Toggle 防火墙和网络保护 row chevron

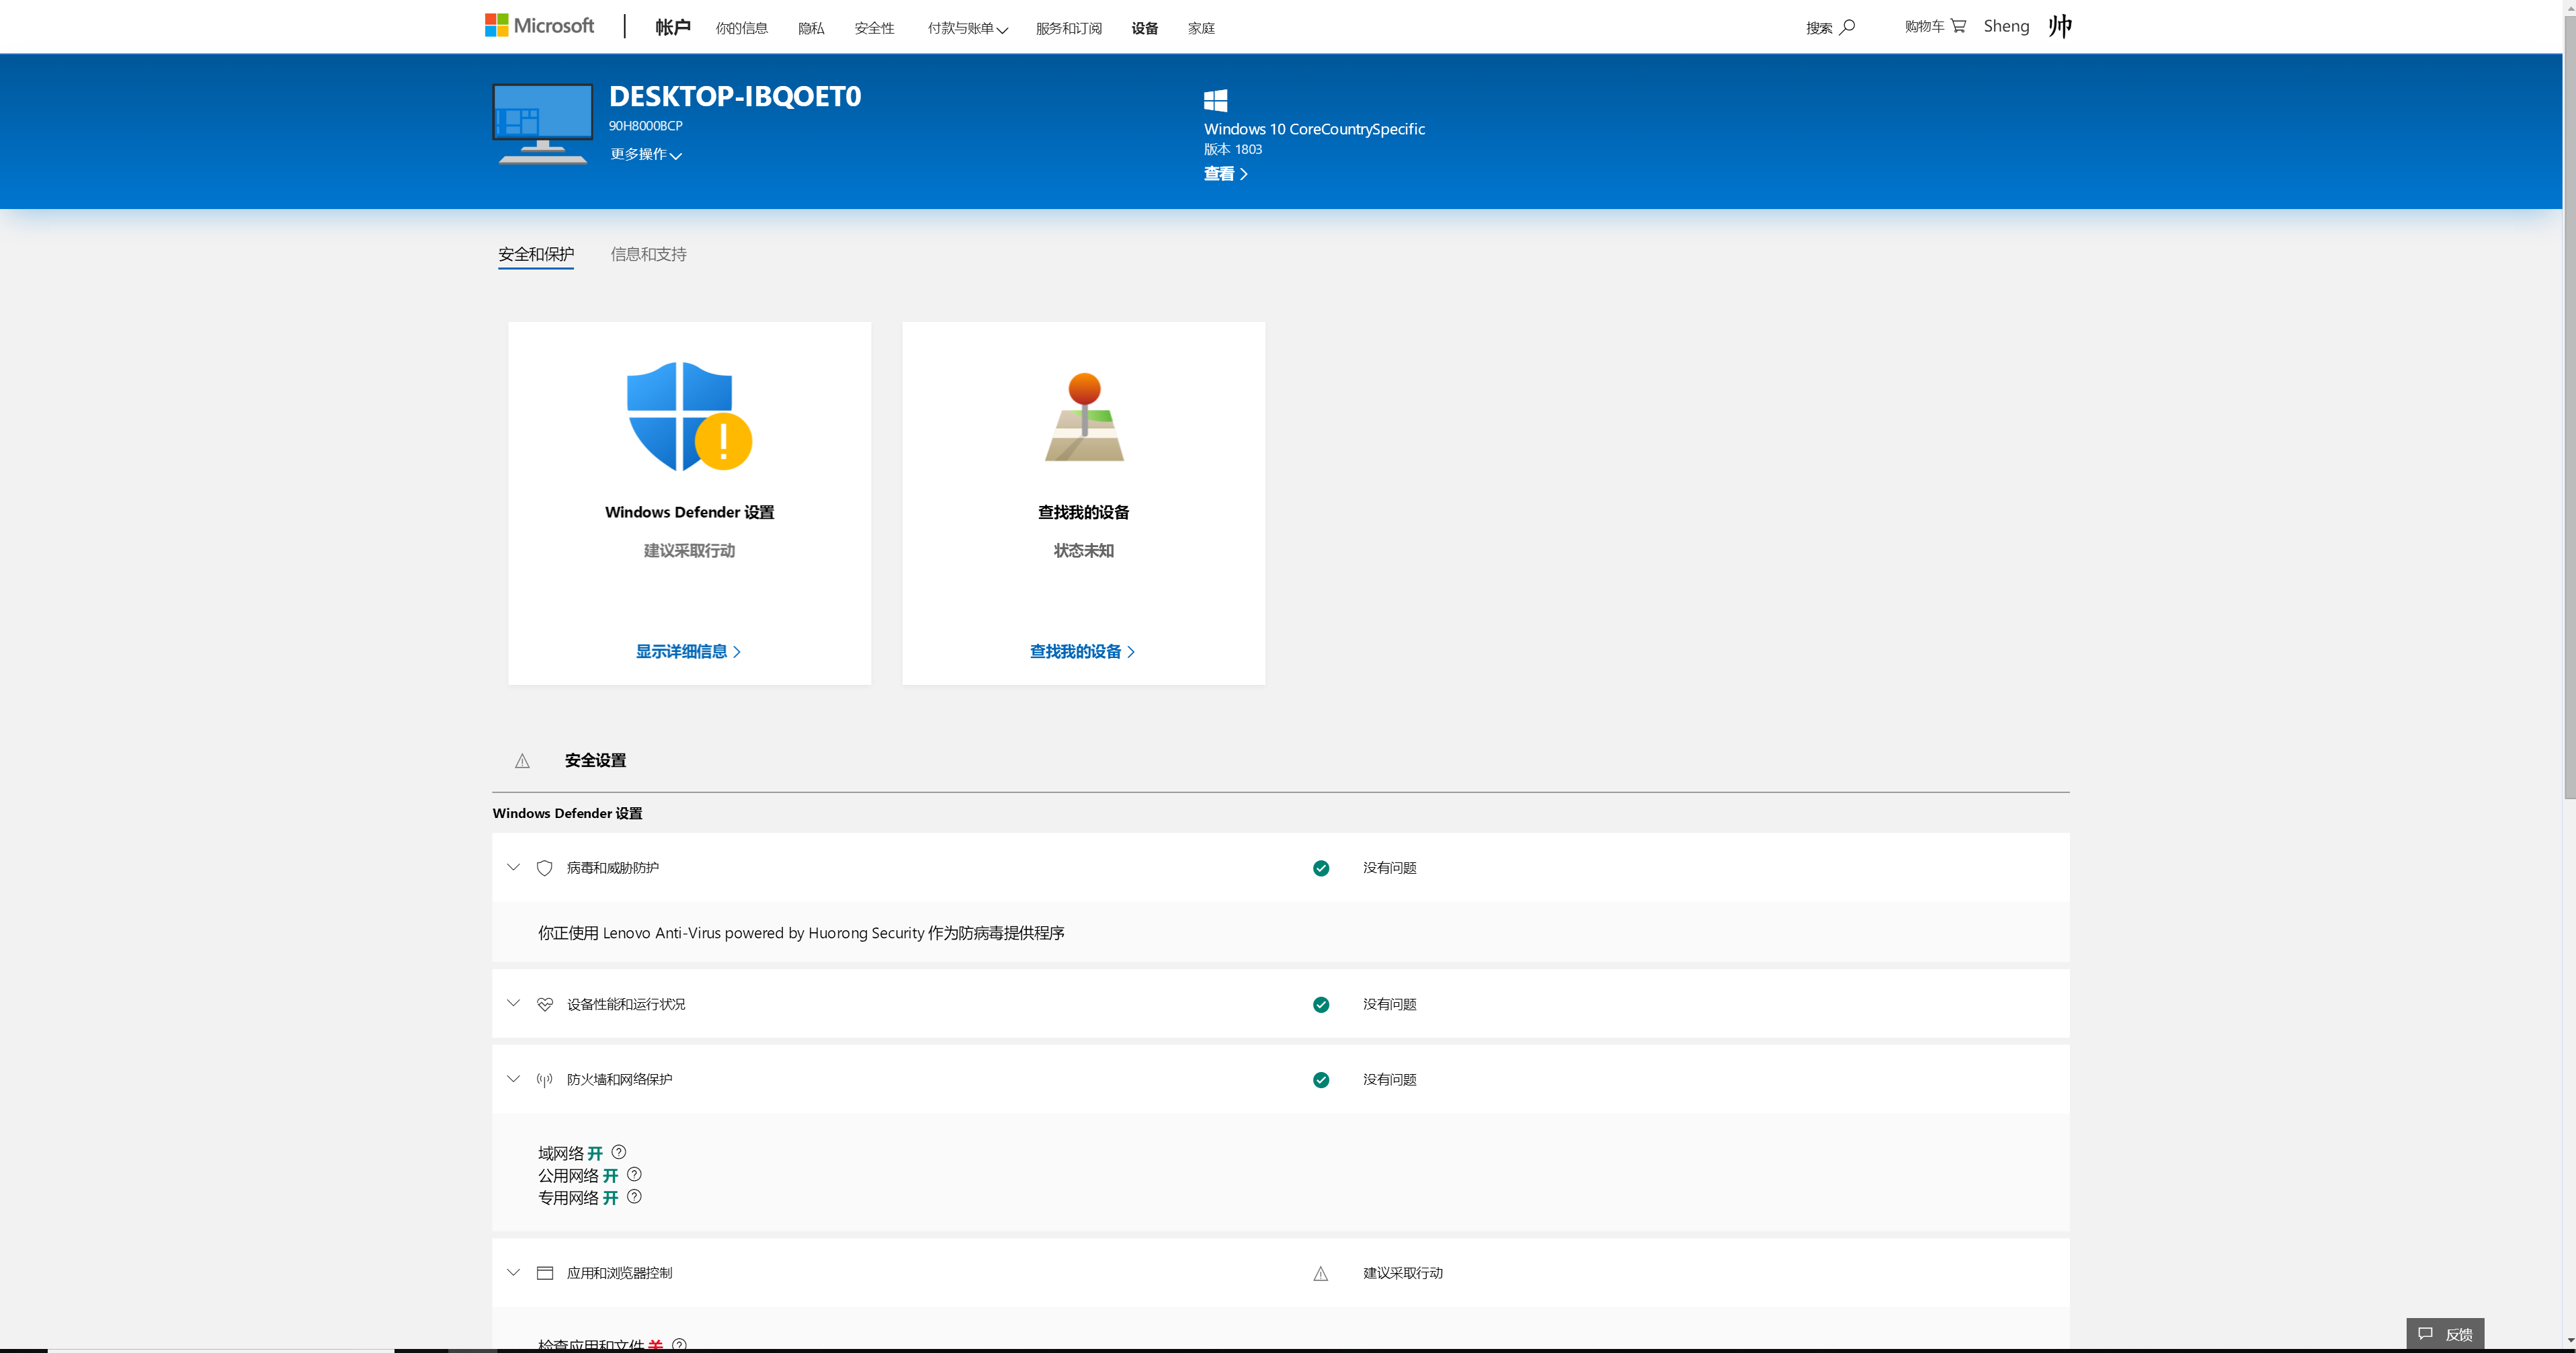[x=513, y=1079]
